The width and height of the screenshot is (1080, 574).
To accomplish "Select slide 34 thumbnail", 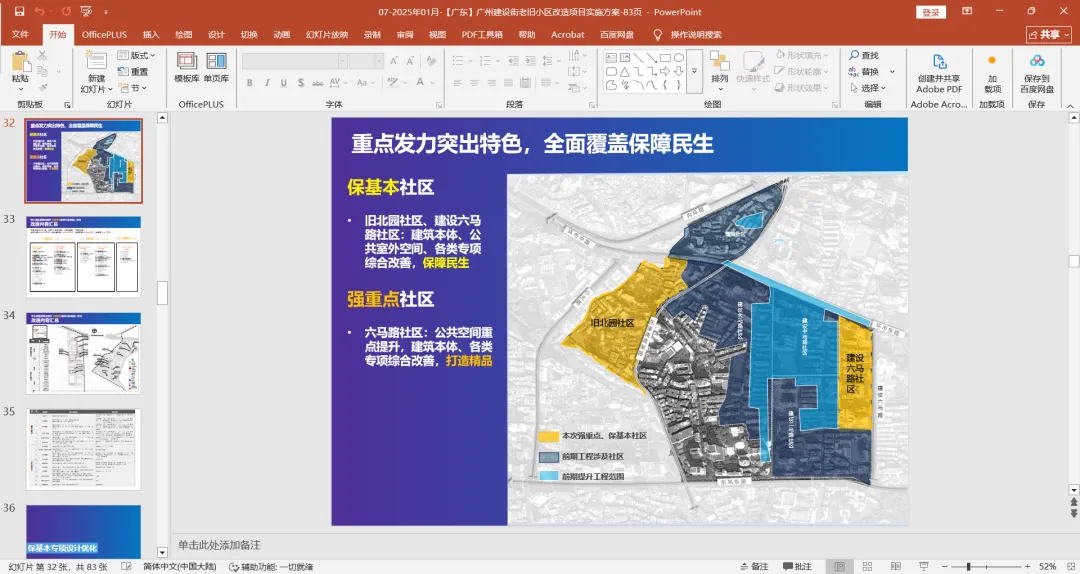I will point(83,353).
